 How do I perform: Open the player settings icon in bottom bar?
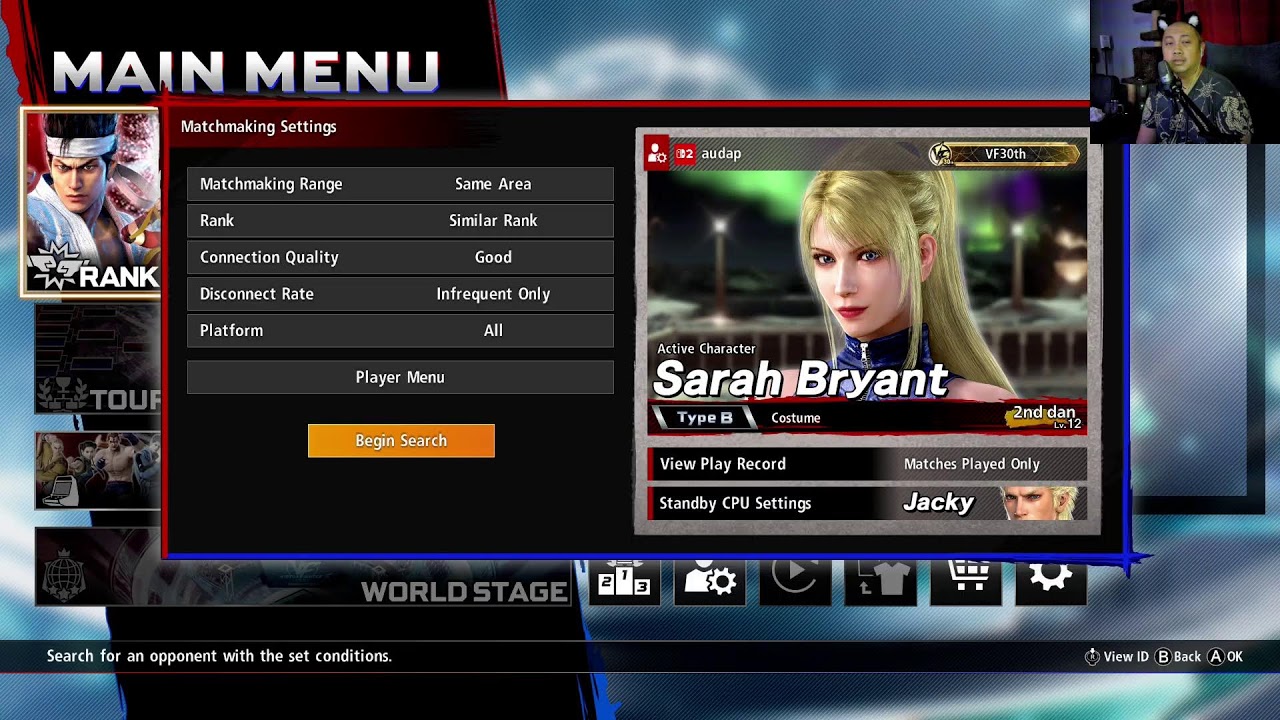tap(710, 580)
